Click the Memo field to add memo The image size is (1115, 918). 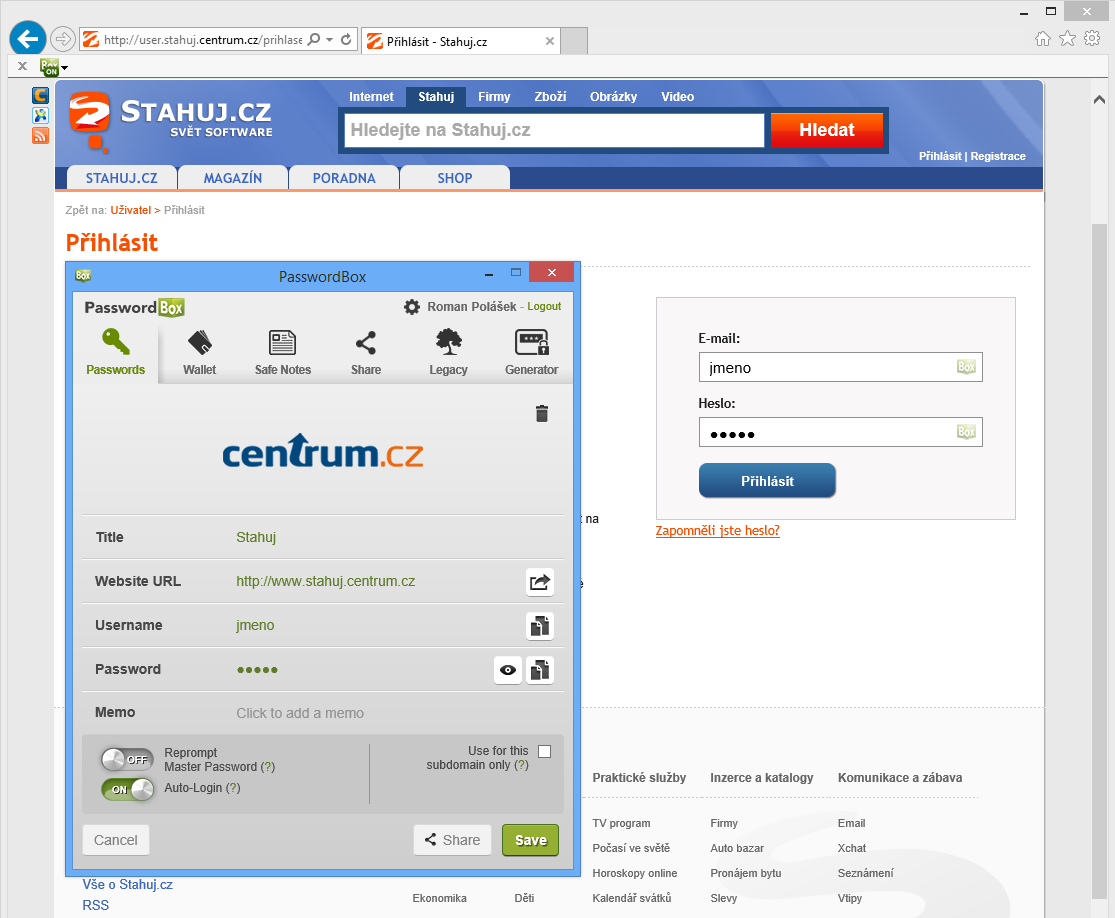300,713
